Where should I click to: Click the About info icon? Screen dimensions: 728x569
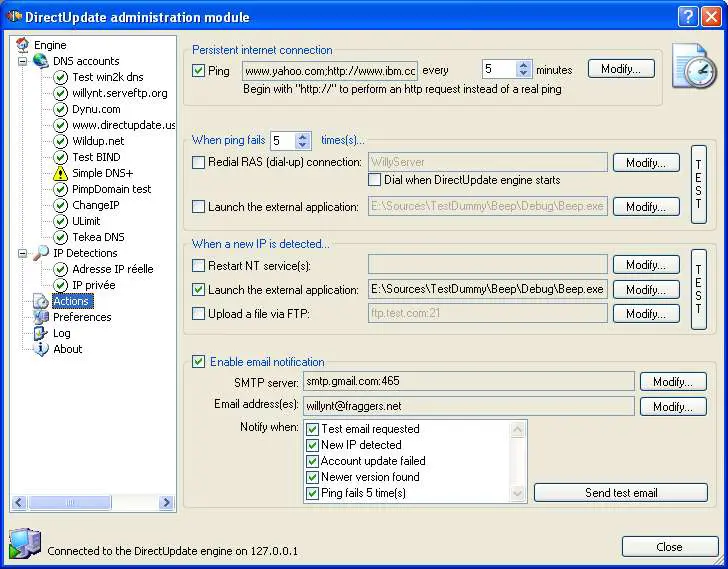(41, 349)
